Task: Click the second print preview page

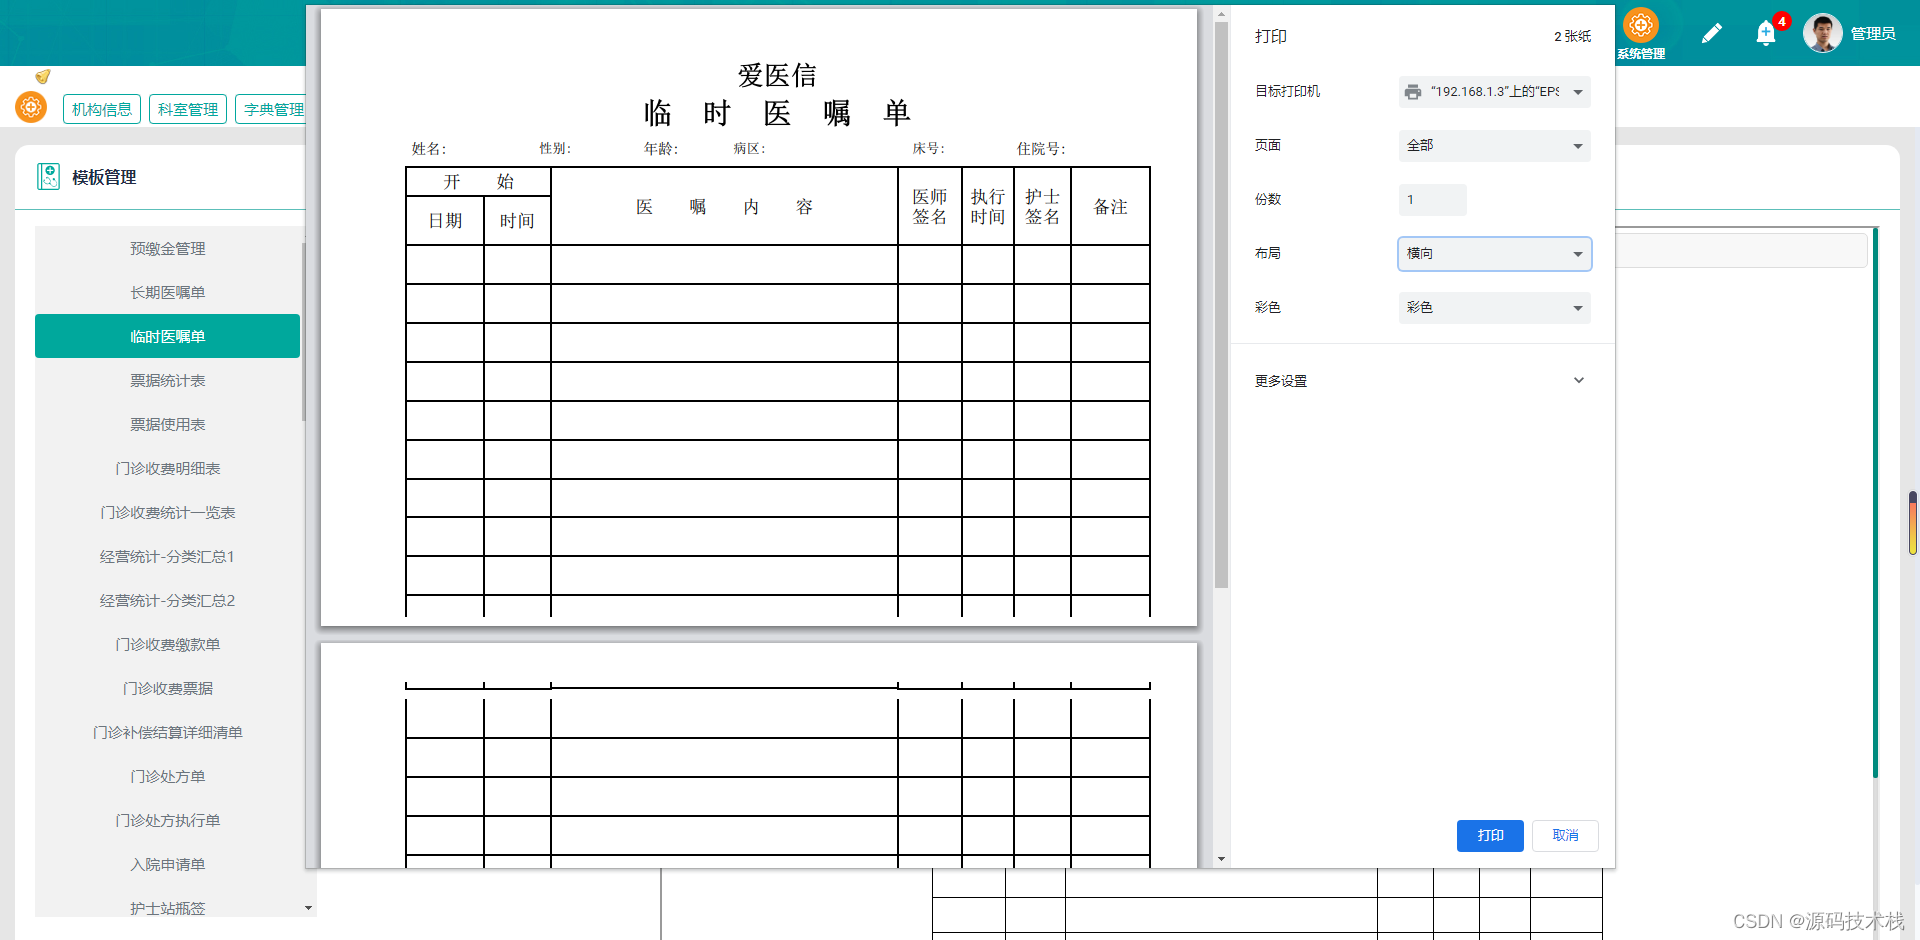Action: [x=758, y=755]
